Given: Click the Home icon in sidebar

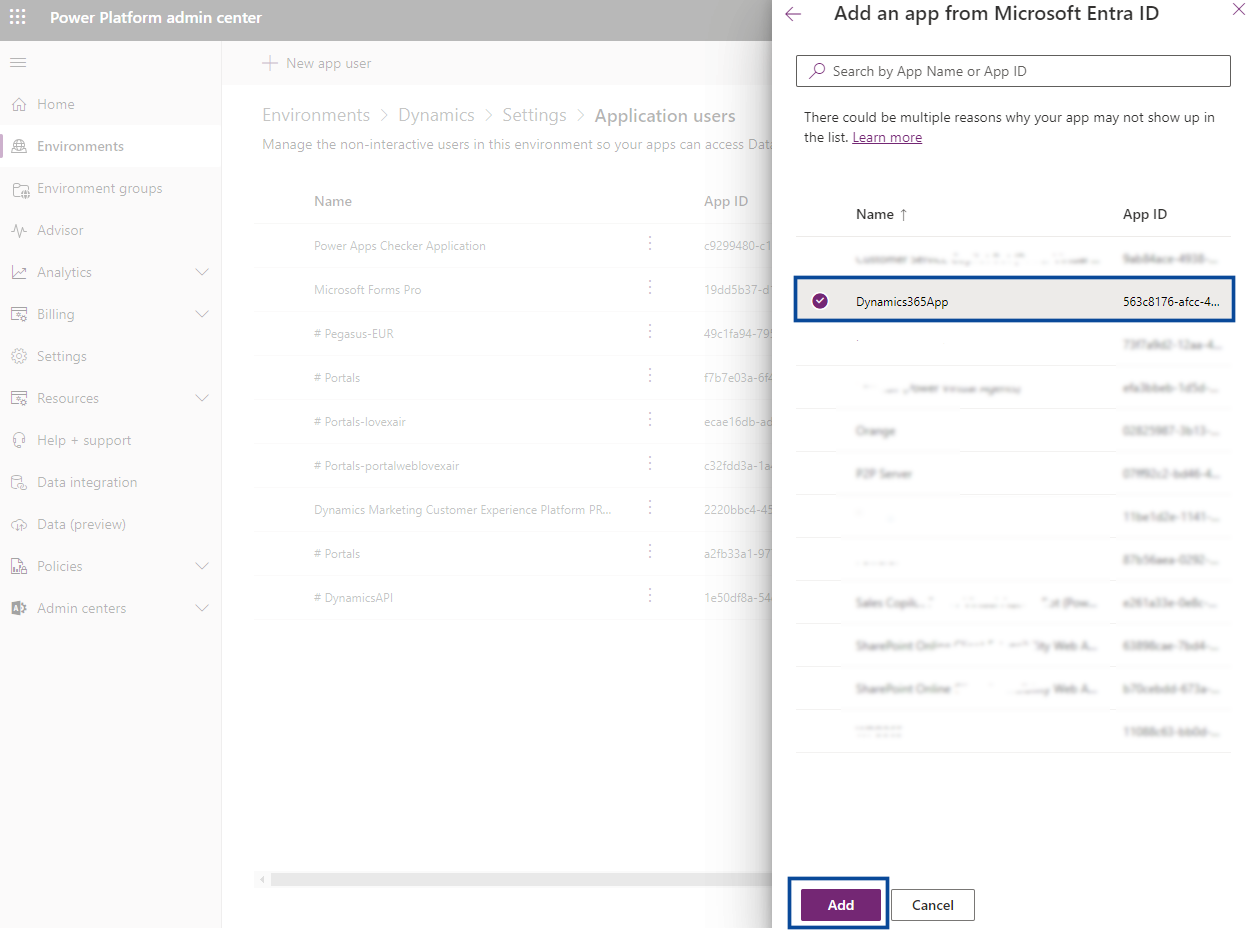Looking at the screenshot, I should (x=18, y=104).
